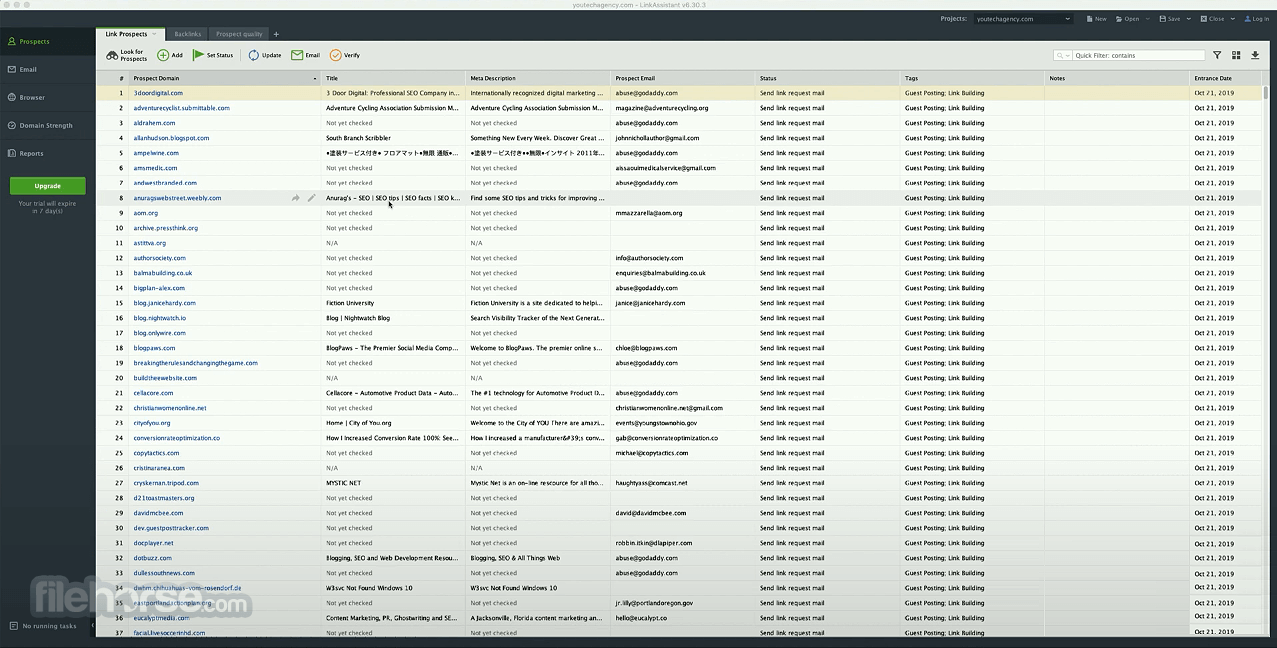Select the title Blog | Nightwatch Blog
1277x648 pixels.
point(358,318)
